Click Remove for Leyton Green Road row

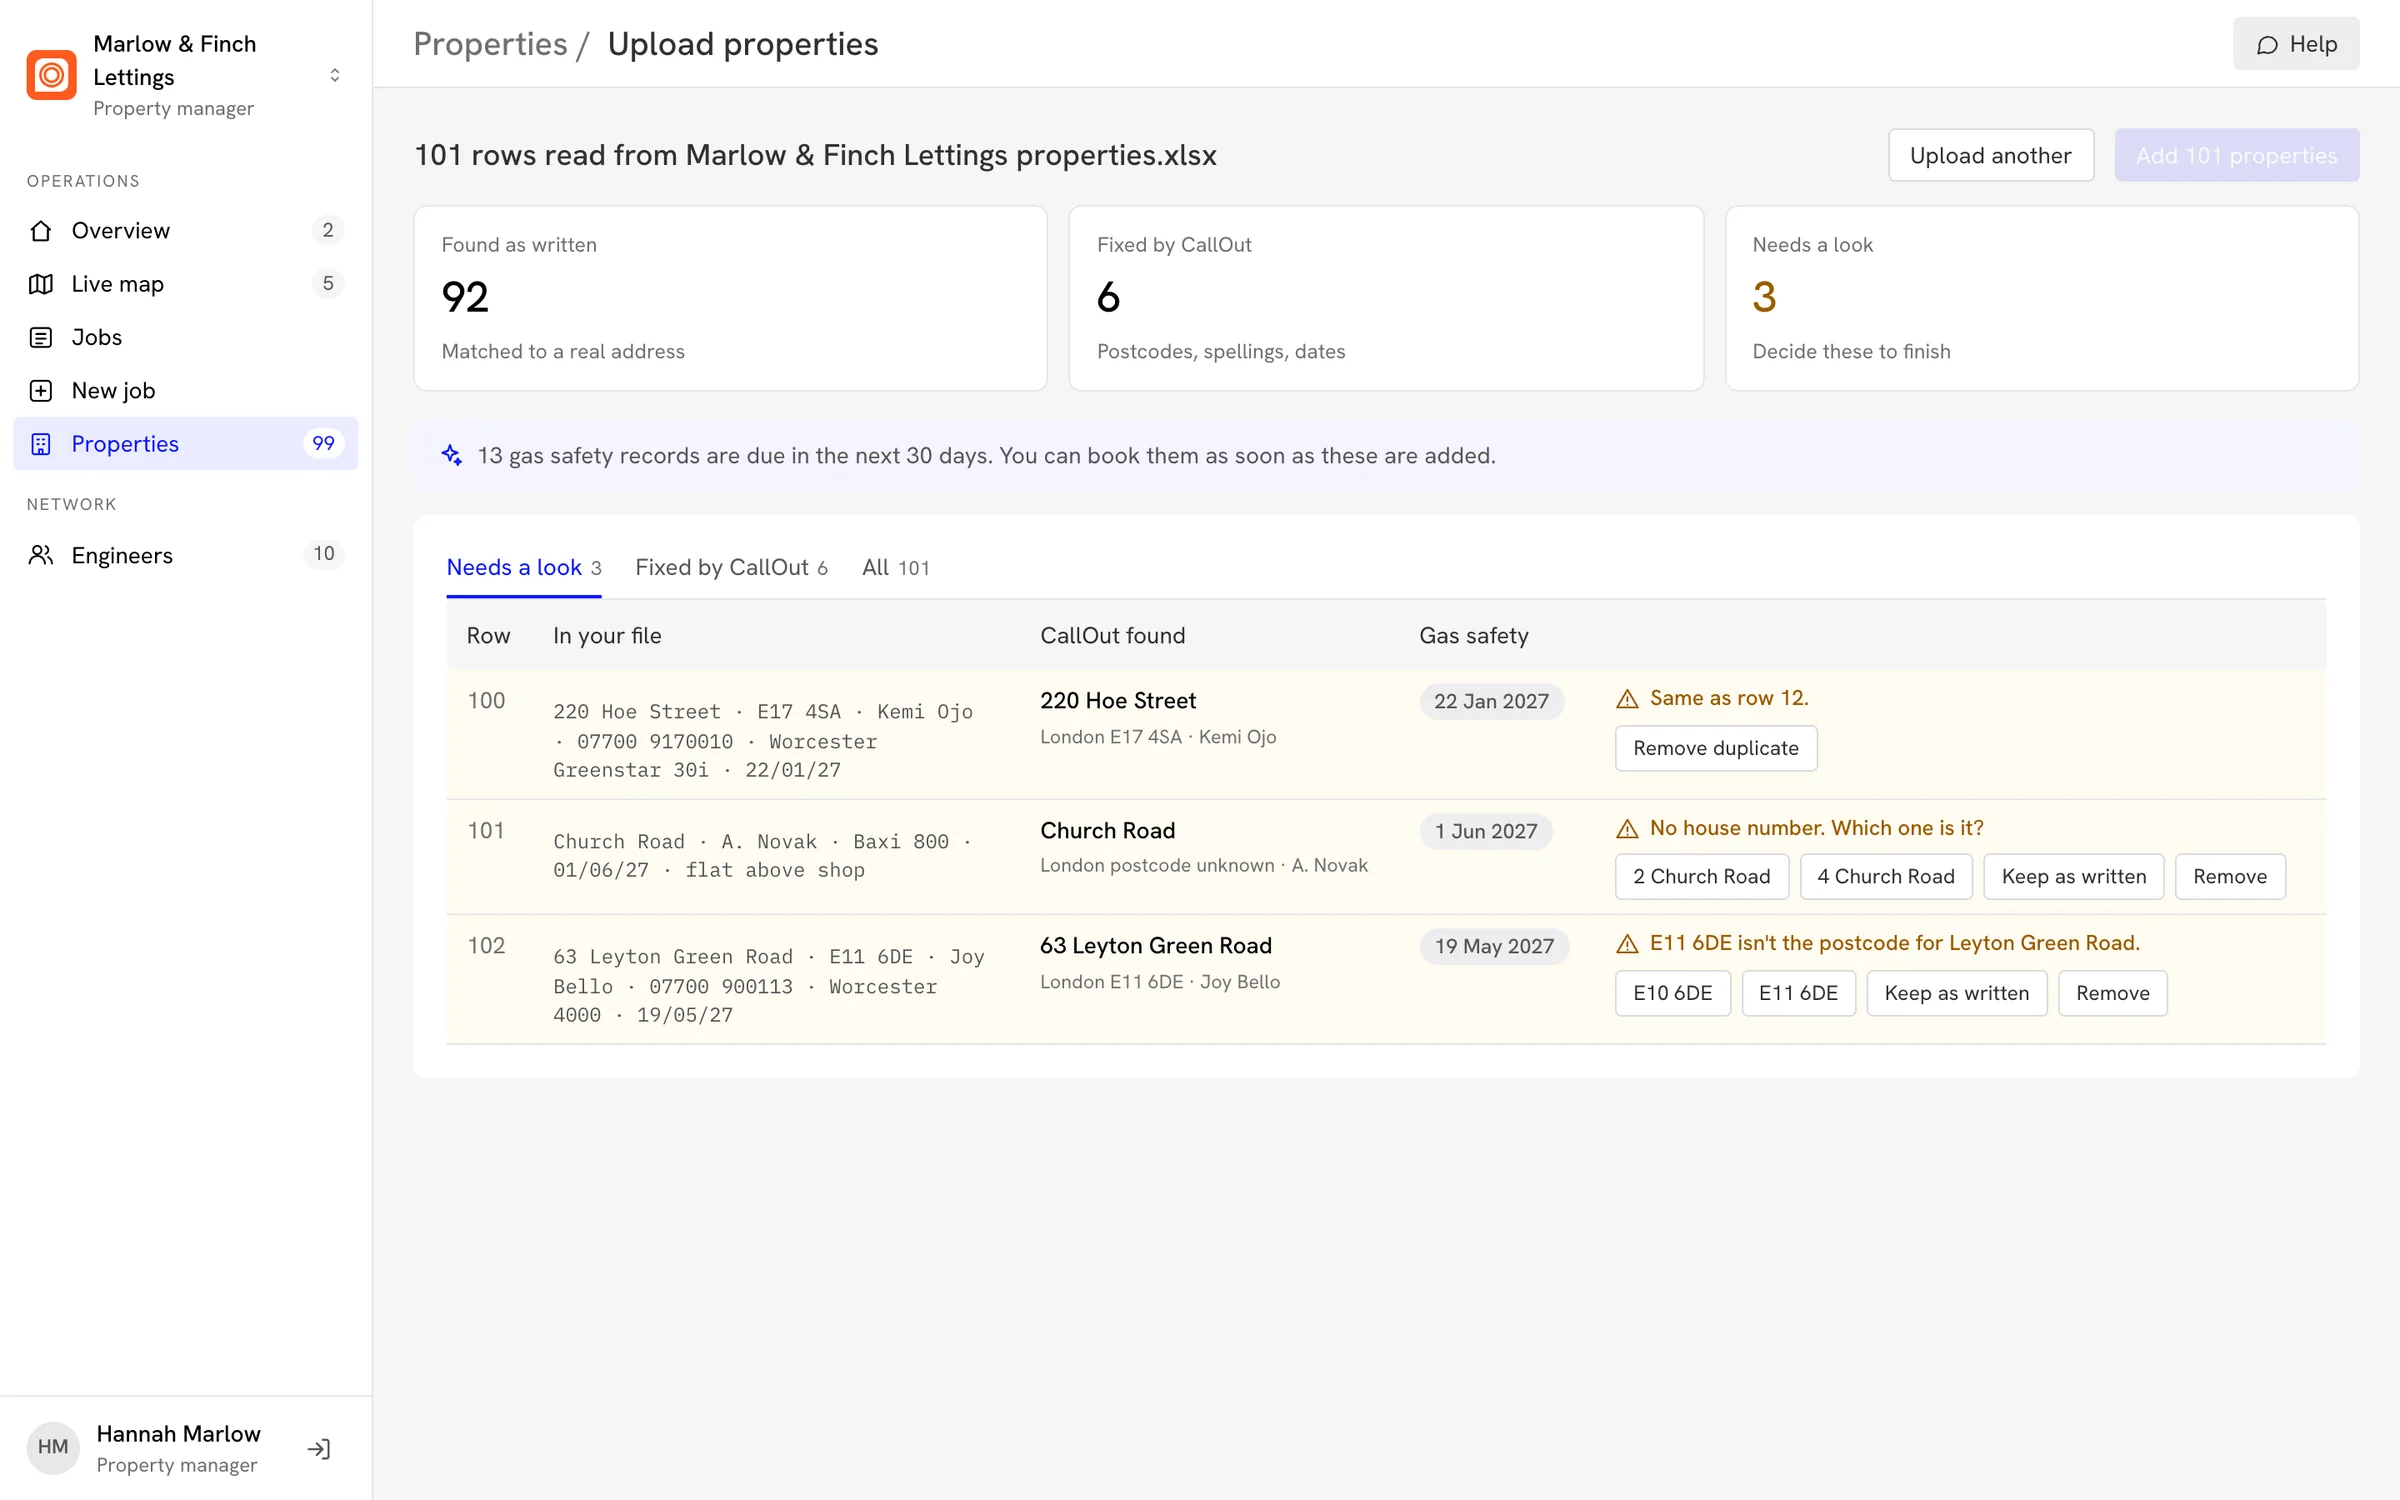click(2112, 993)
